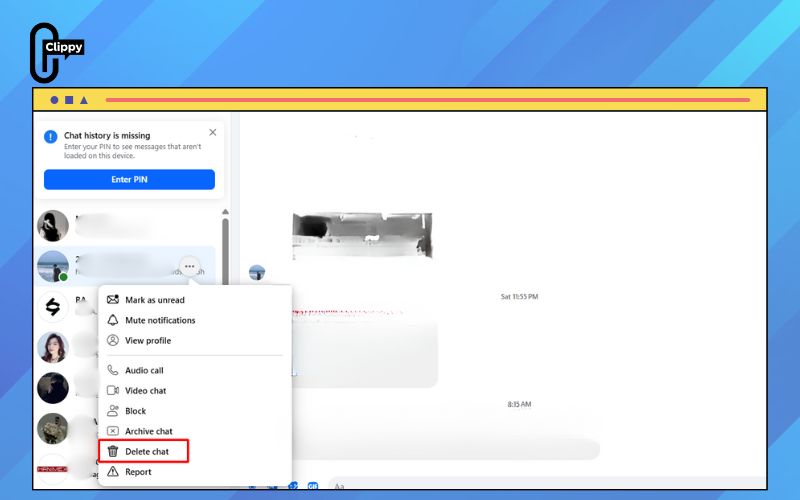Click the chat list scrollbar up arrow
This screenshot has height=500, width=800.
[225, 212]
